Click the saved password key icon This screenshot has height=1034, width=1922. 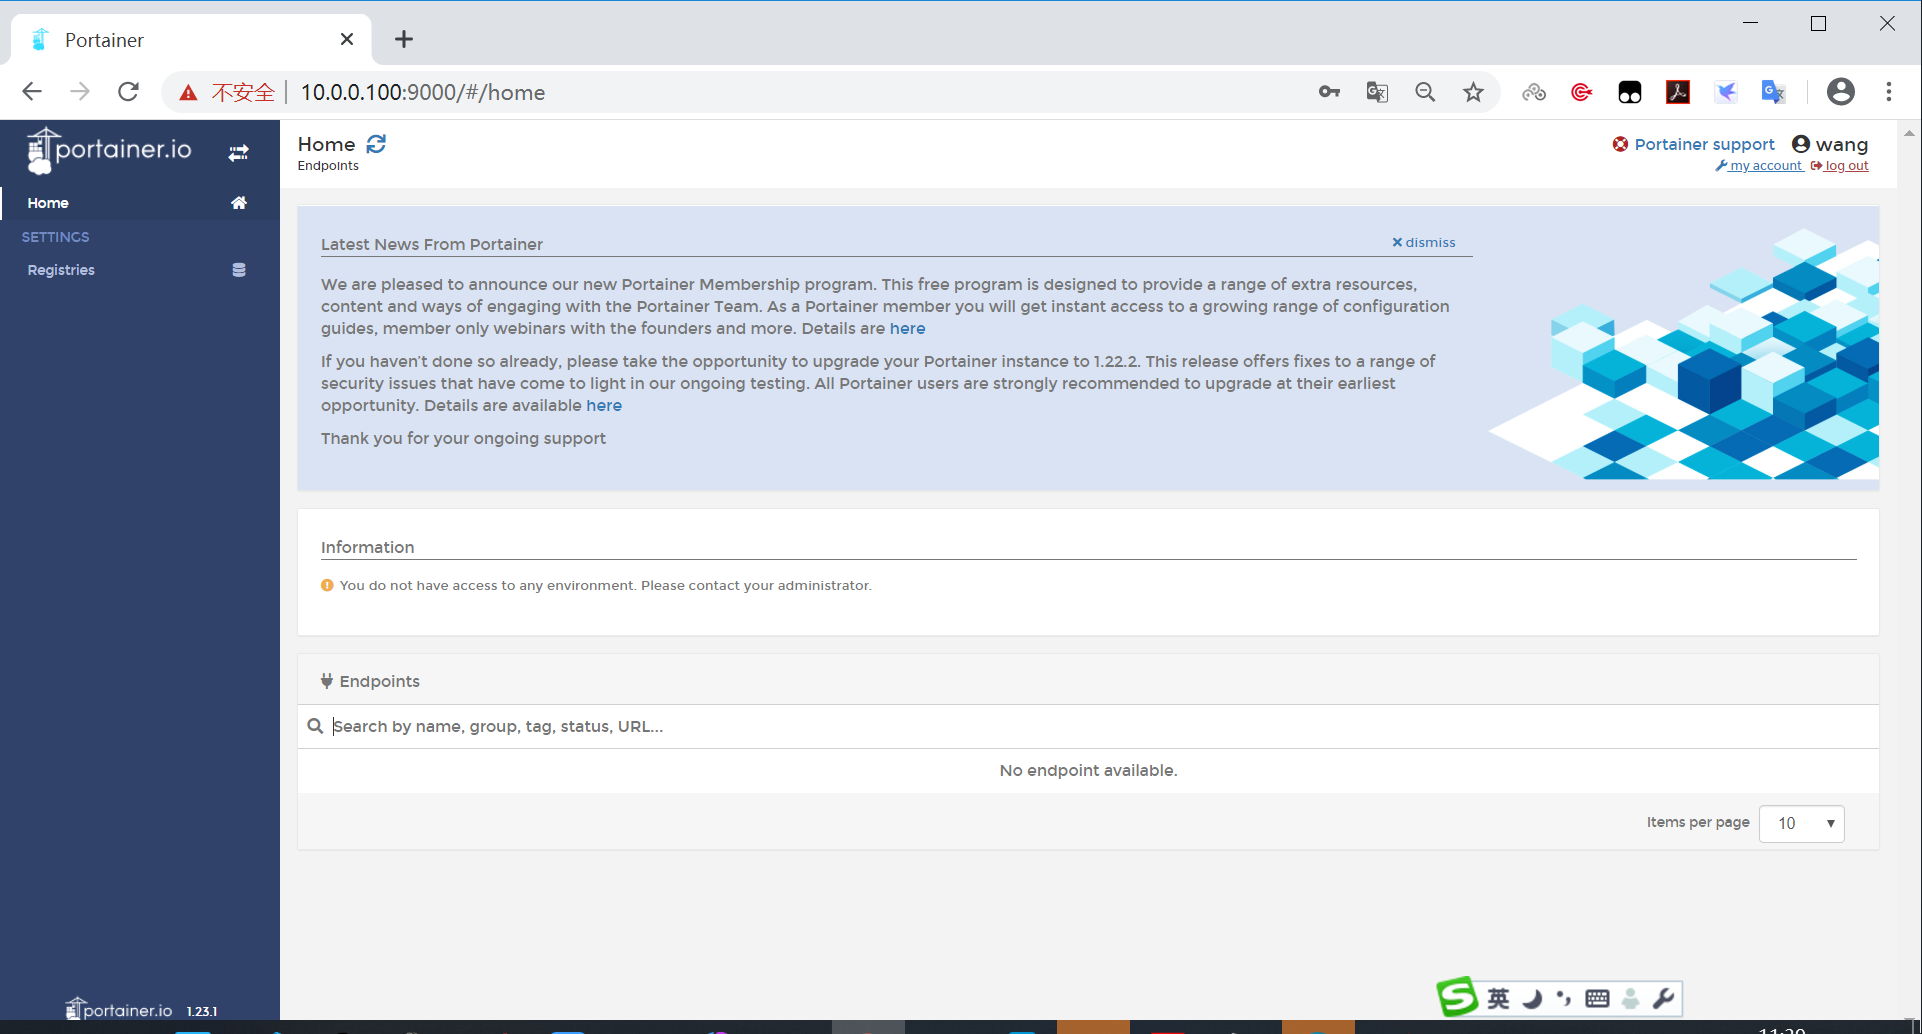[1329, 92]
